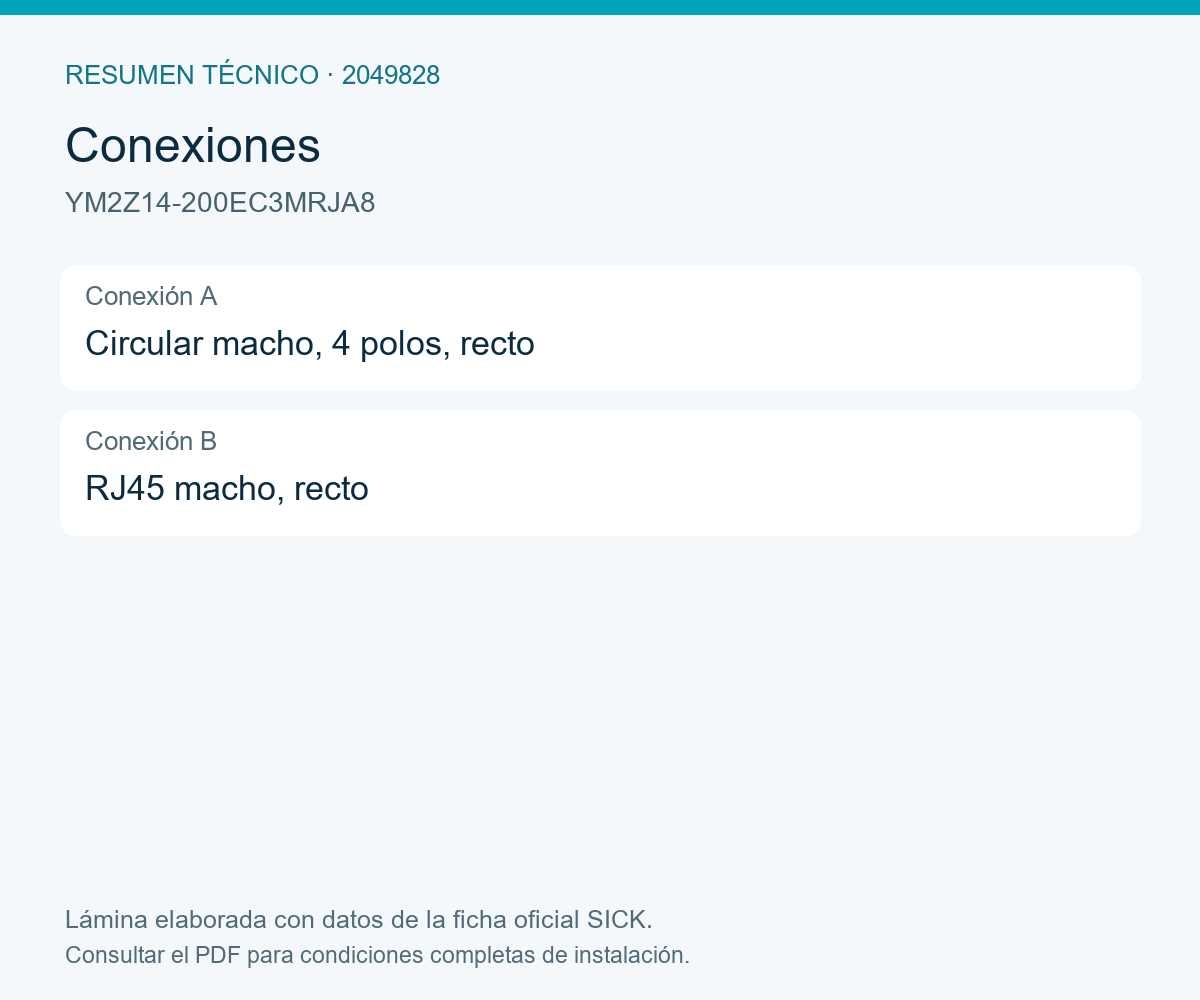Select the product code YM2Z14-200EC3MRJA8

(x=220, y=203)
